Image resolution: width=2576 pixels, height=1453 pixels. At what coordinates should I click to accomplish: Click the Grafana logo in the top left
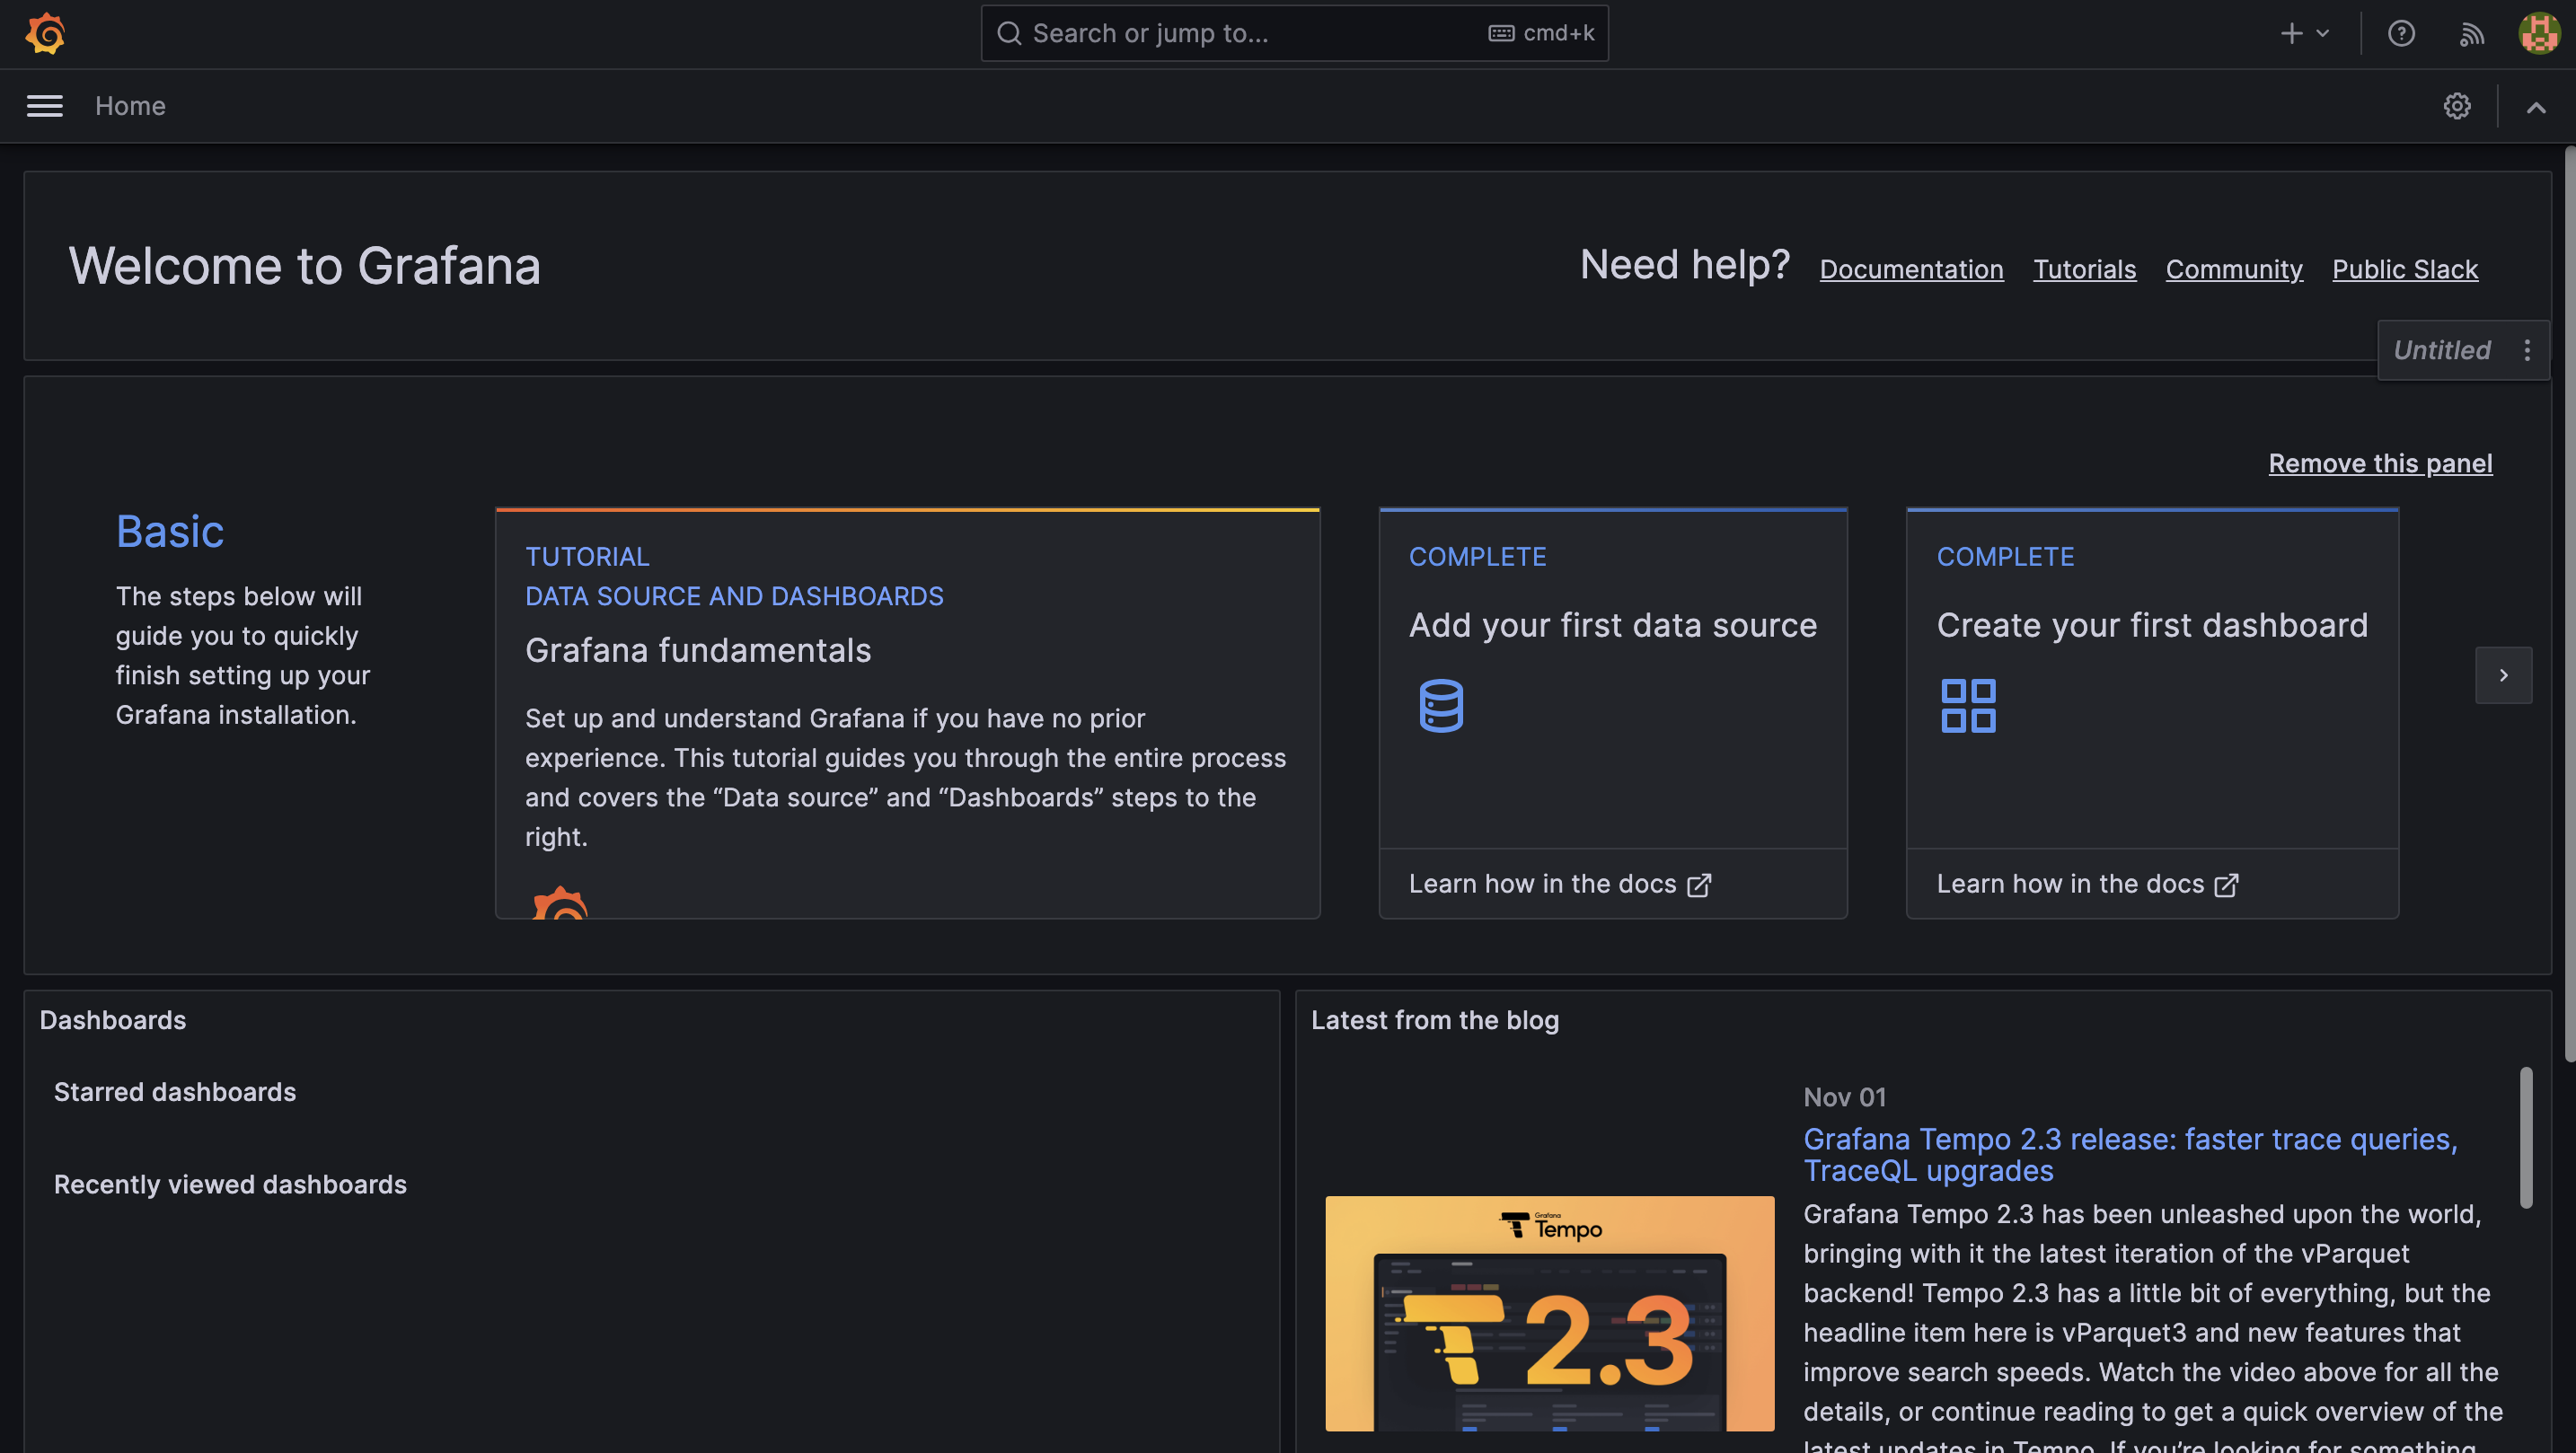tap(45, 33)
